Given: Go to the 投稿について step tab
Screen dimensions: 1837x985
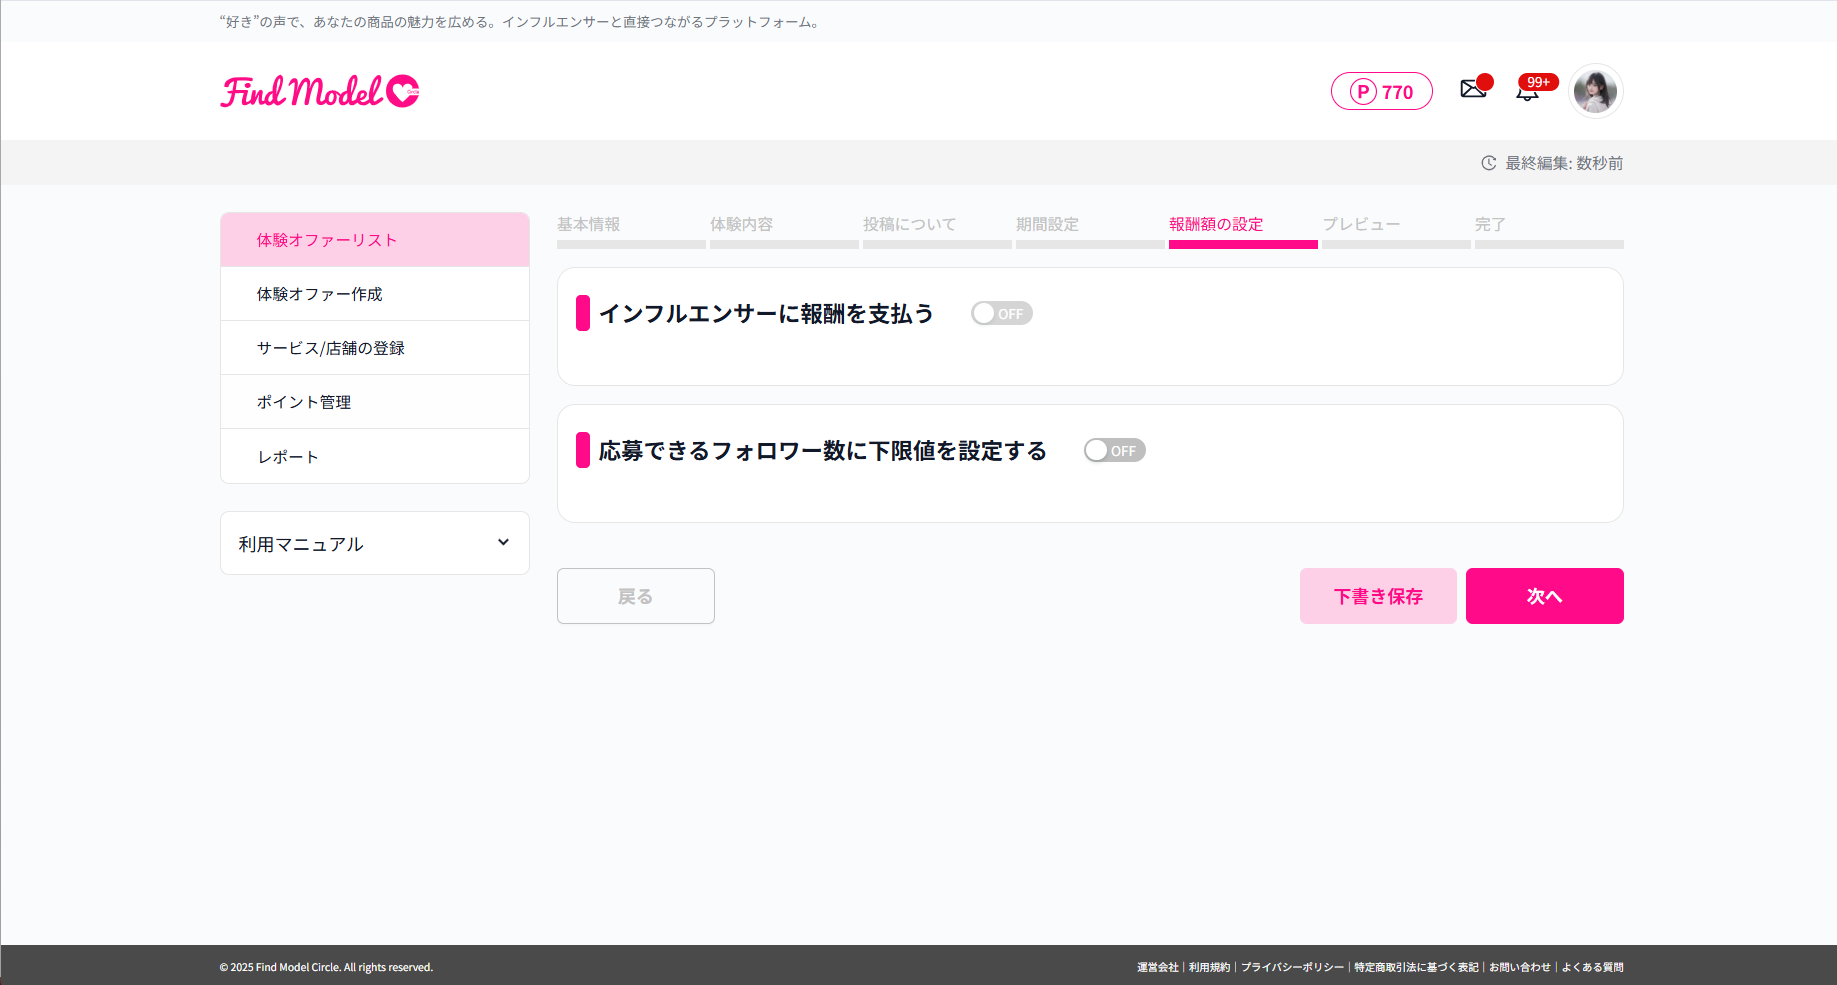Looking at the screenshot, I should (x=937, y=231).
